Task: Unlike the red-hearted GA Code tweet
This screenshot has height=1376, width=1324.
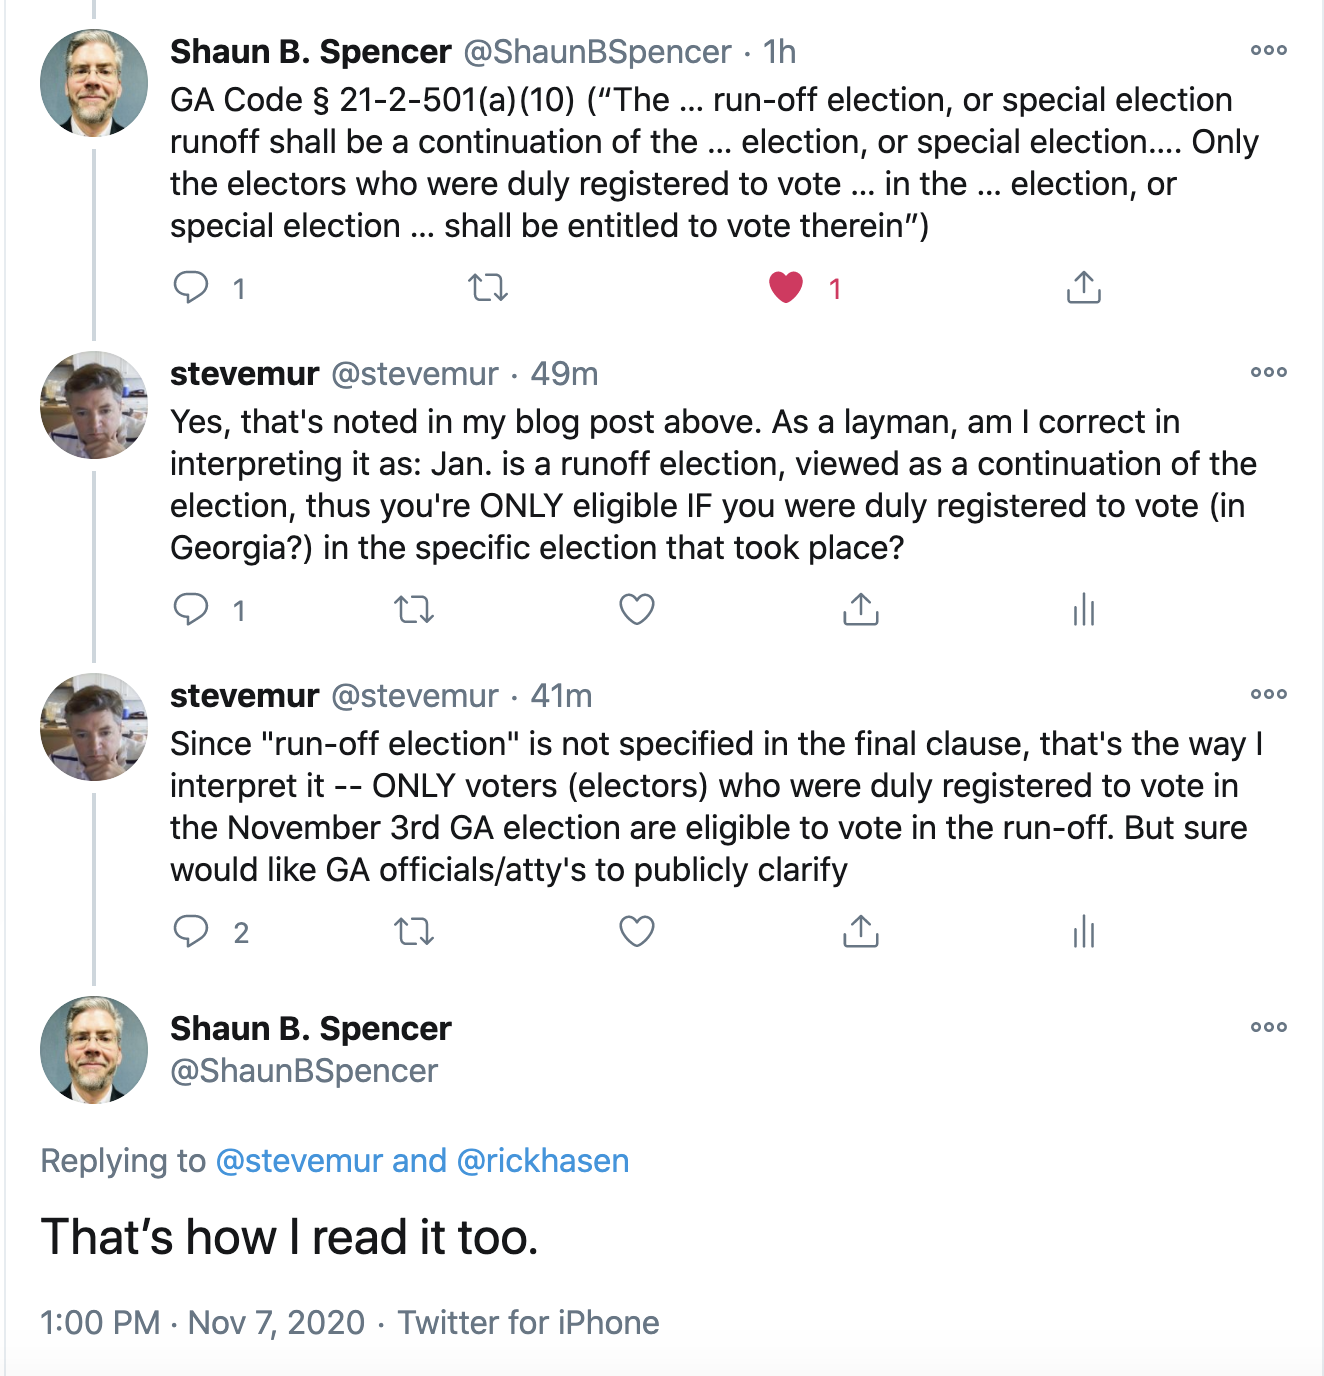Action: (x=786, y=288)
